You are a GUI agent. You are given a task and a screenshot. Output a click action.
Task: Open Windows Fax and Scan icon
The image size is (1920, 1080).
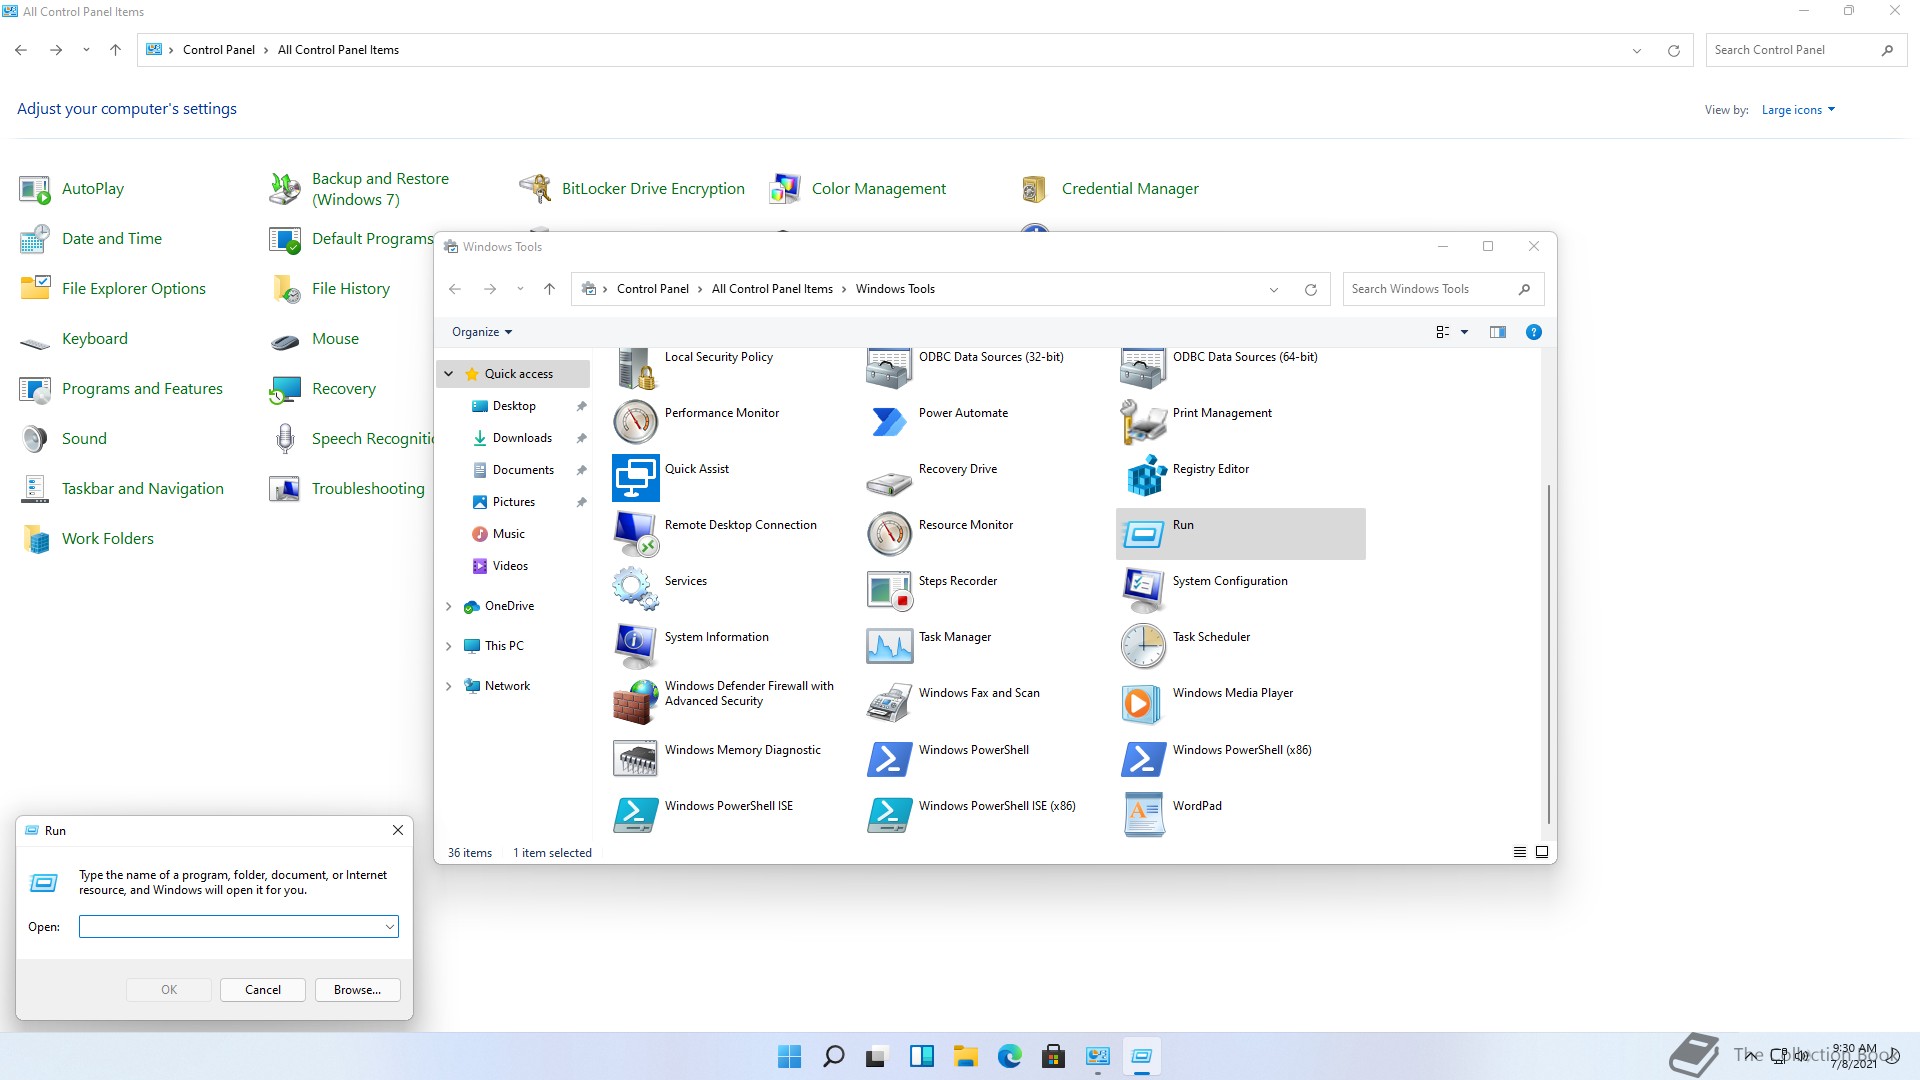tap(889, 701)
